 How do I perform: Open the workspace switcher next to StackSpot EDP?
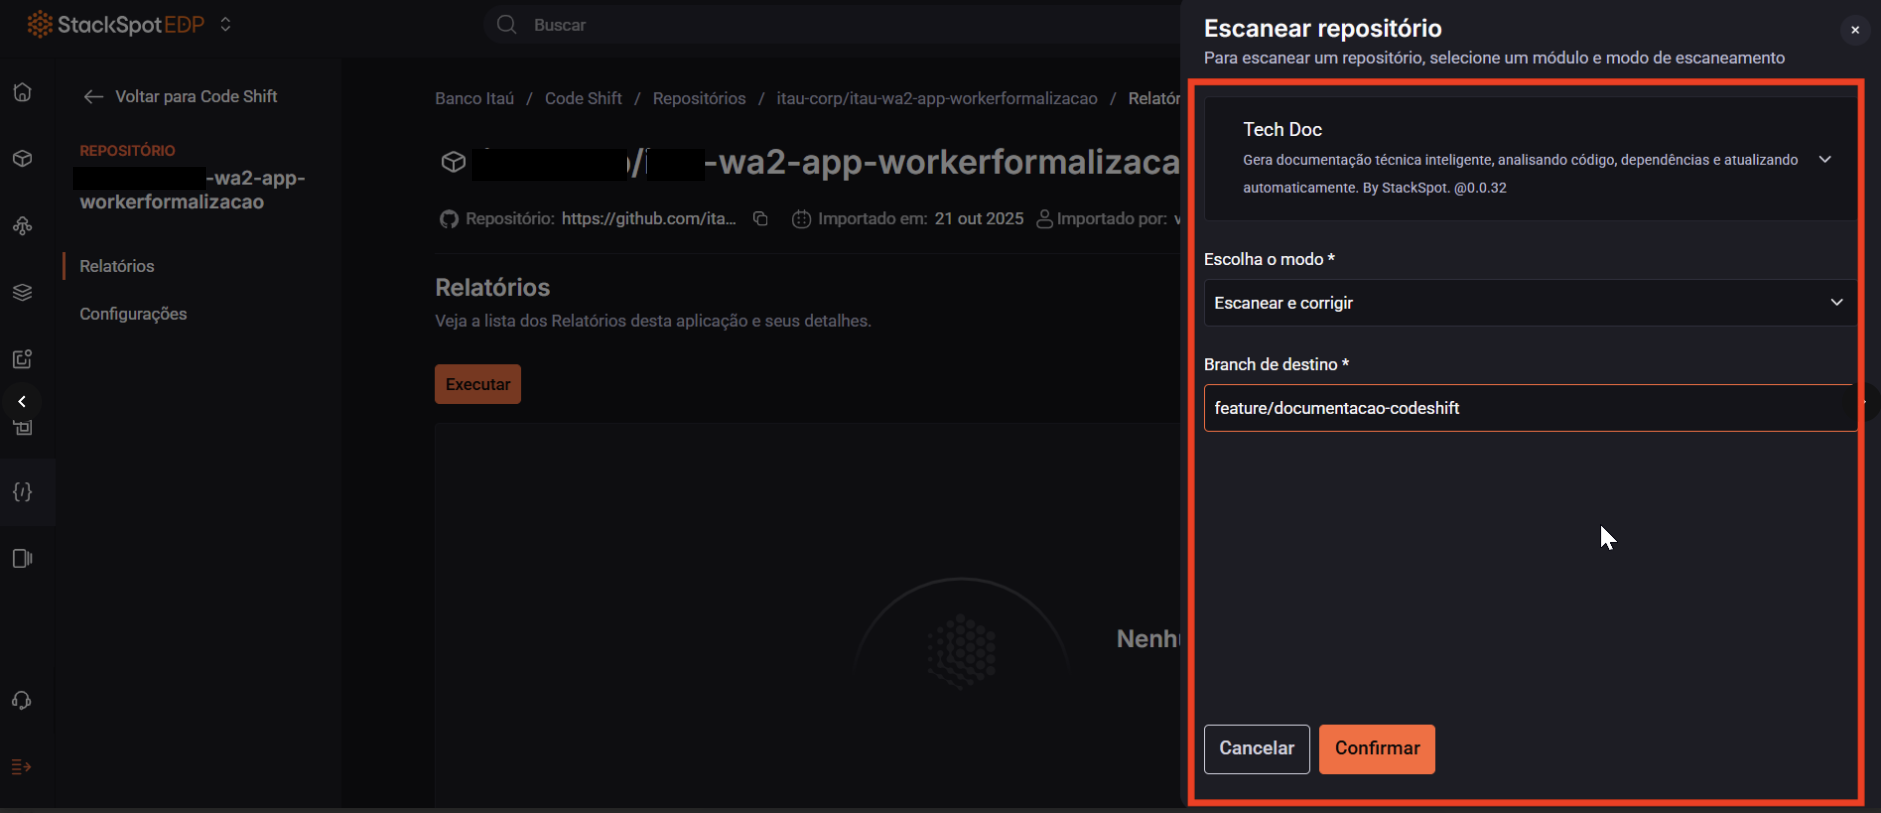pos(226,25)
